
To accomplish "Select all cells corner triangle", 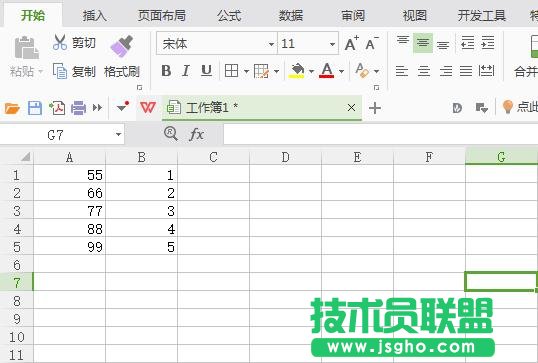I will pyautogui.click(x=25, y=157).
